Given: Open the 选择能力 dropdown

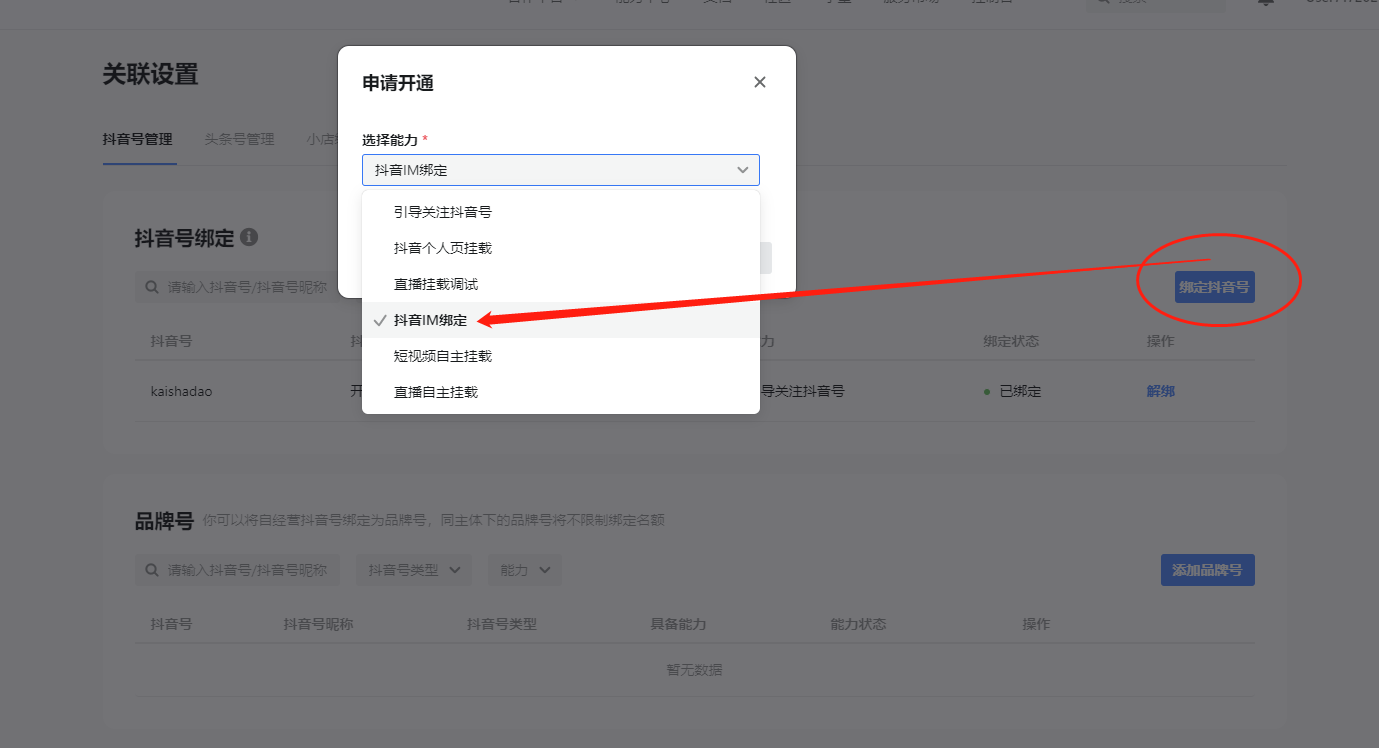Looking at the screenshot, I should click(560, 170).
